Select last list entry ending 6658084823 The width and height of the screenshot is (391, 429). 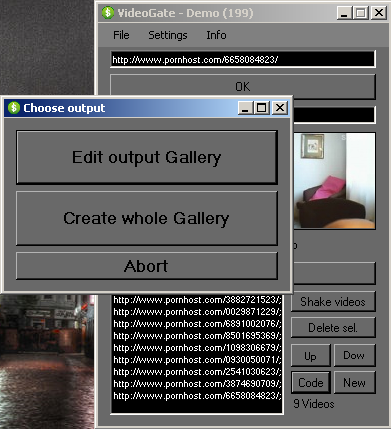(x=197, y=396)
